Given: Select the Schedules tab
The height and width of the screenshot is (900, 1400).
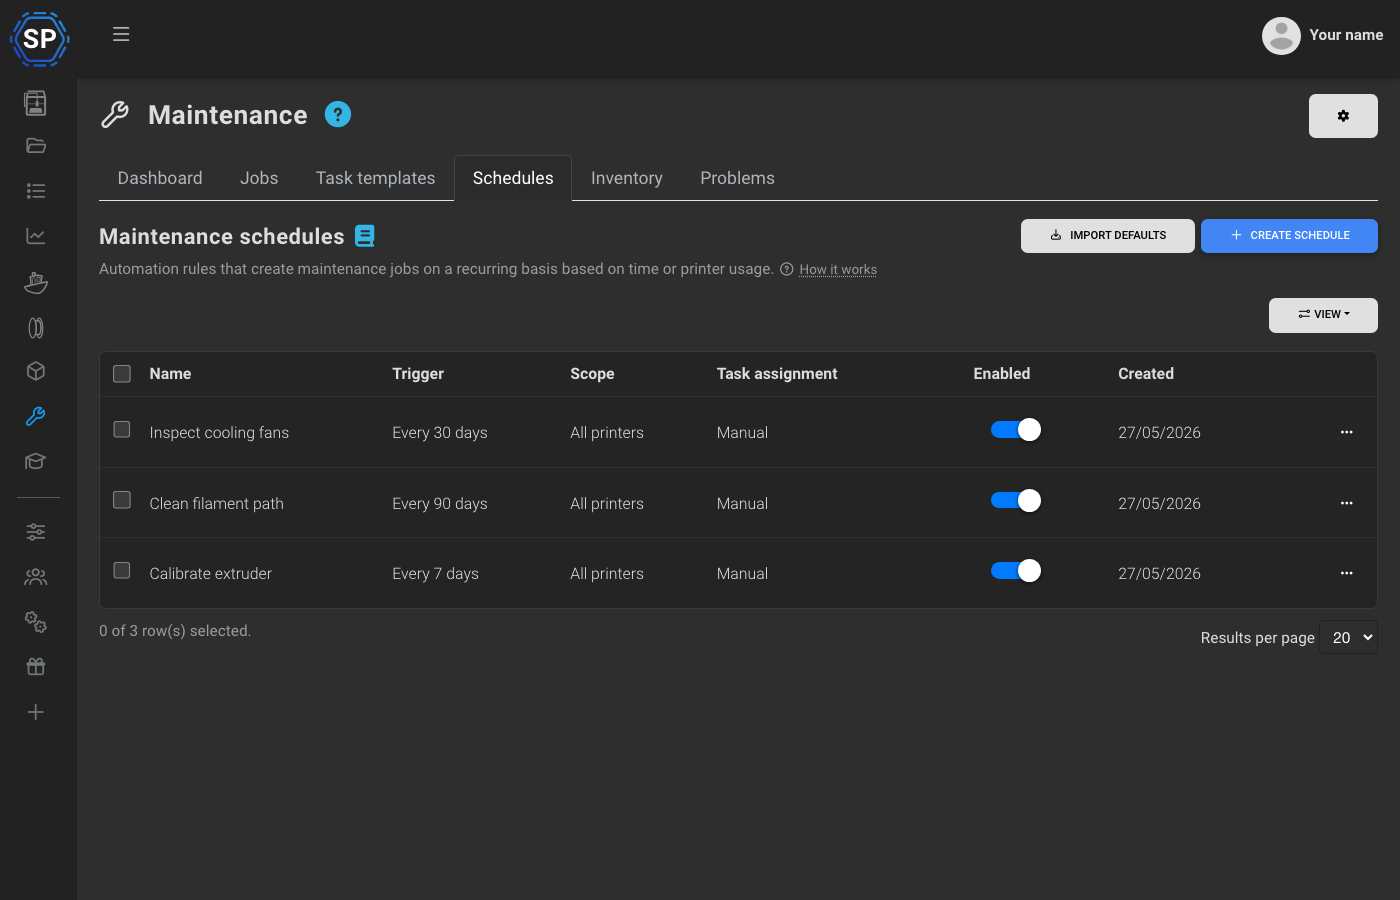Looking at the screenshot, I should [x=513, y=178].
